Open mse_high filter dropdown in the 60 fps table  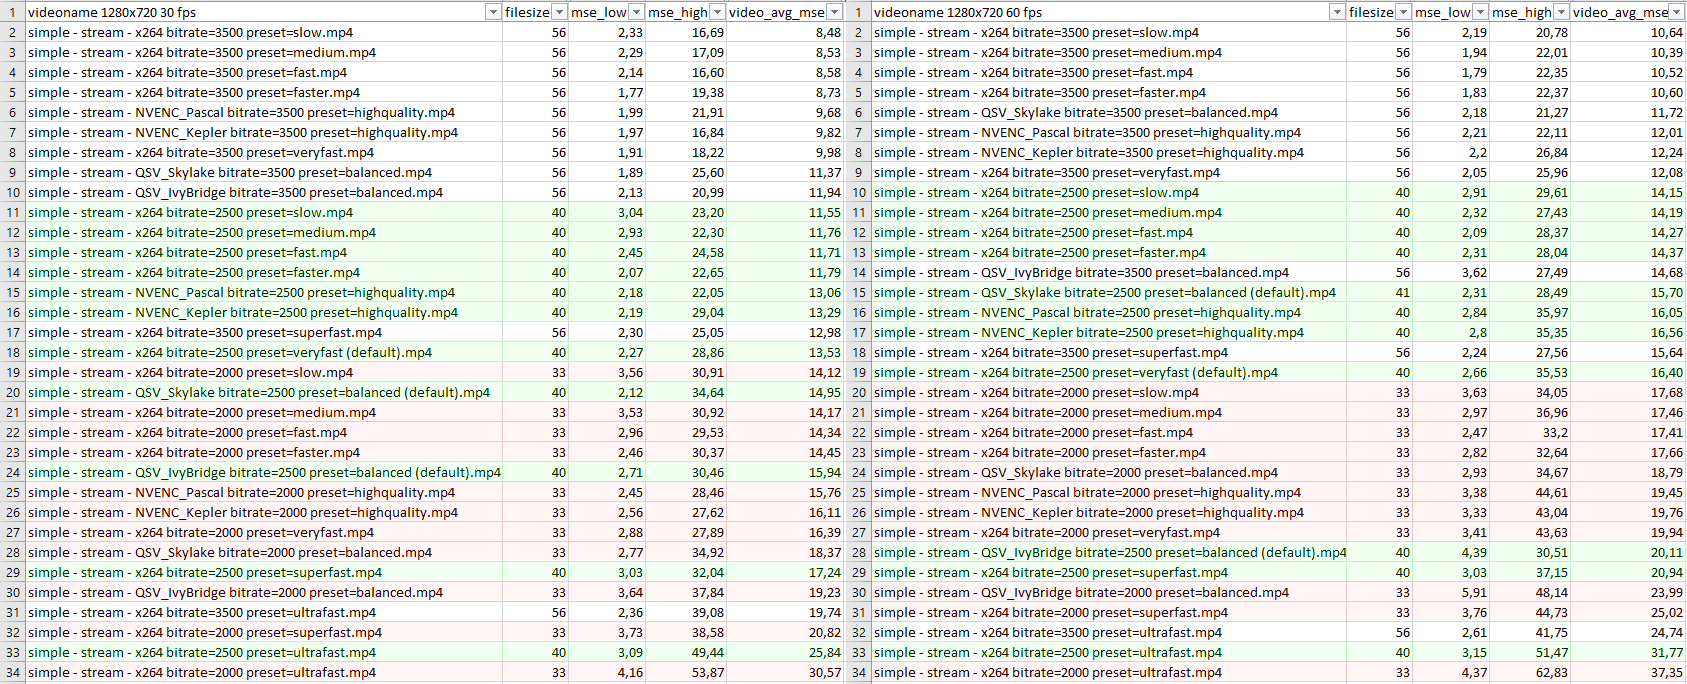[x=1560, y=12]
